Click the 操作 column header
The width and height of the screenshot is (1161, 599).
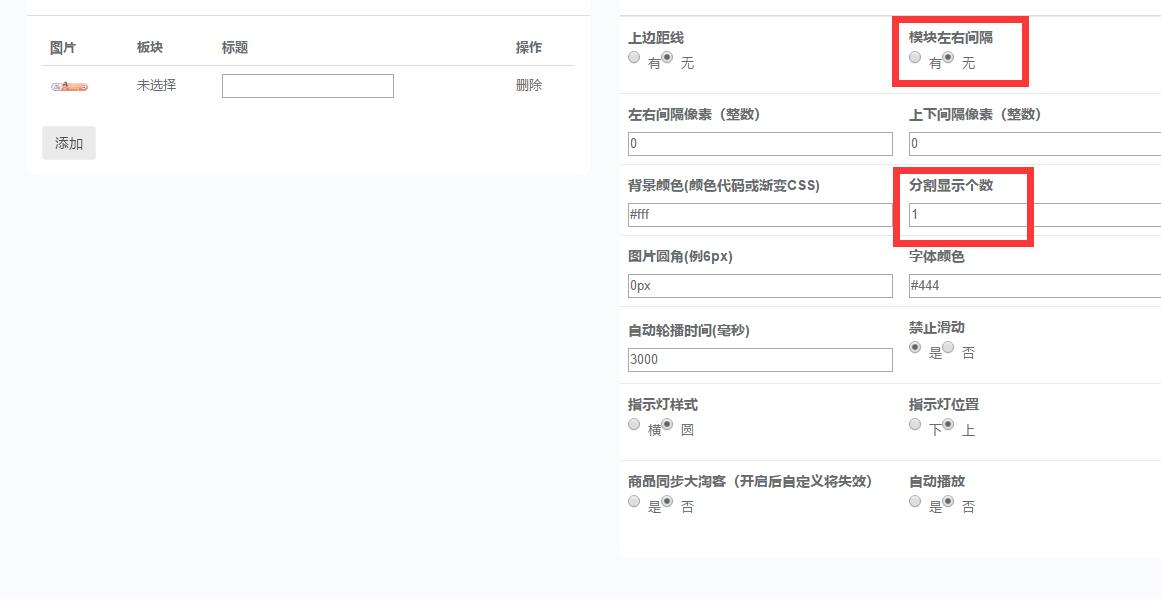[529, 47]
